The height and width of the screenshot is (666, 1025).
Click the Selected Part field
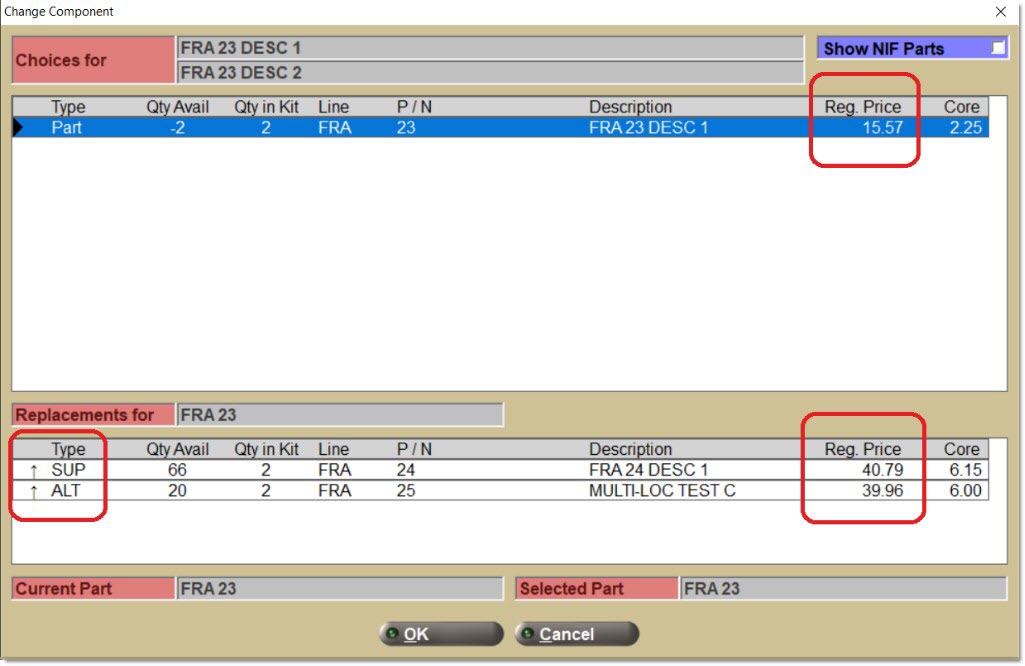(842, 589)
